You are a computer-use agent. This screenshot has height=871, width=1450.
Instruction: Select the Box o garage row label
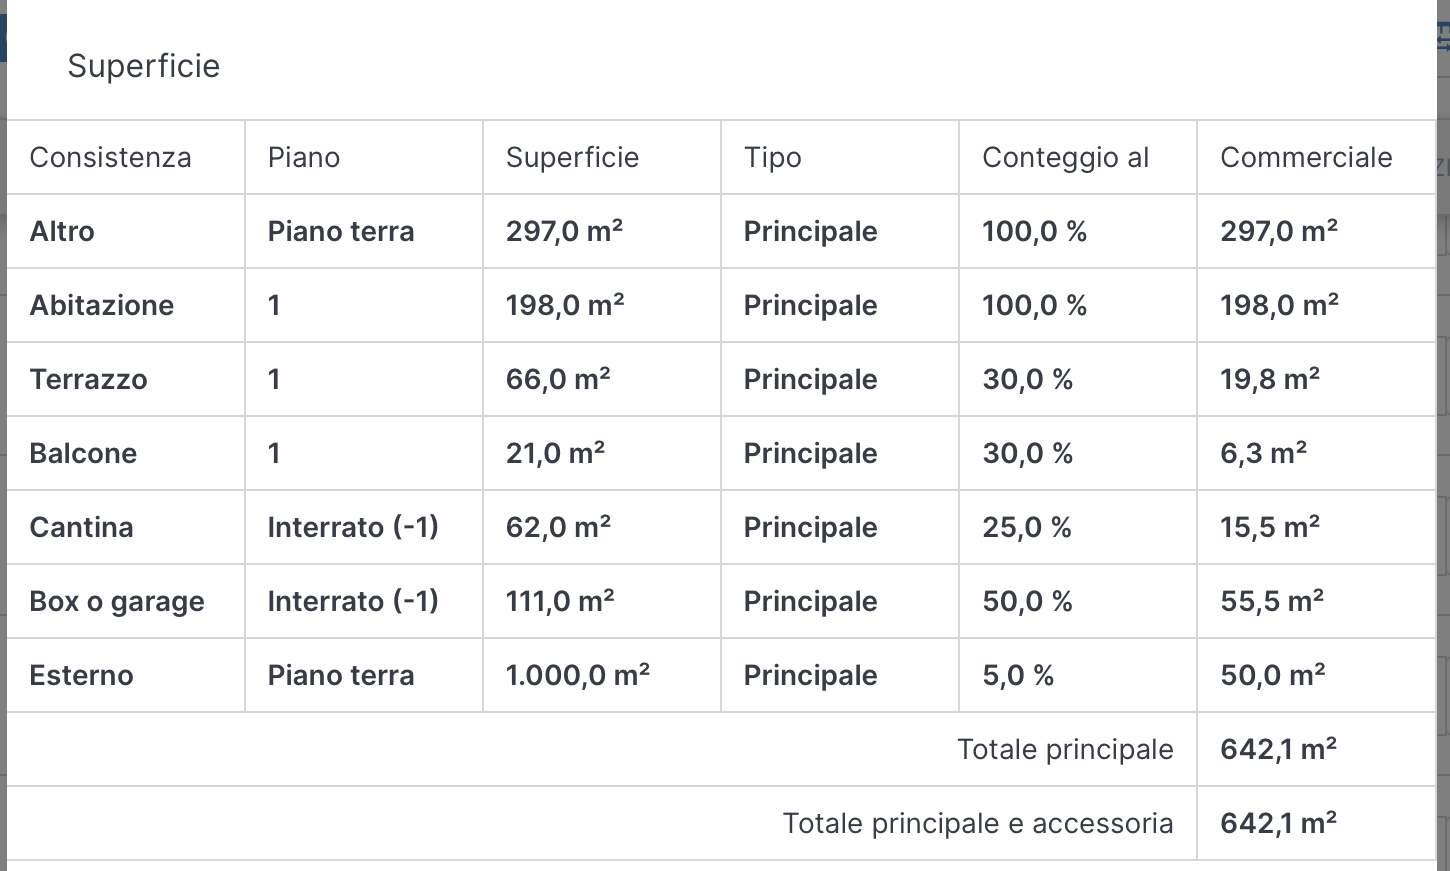click(117, 601)
